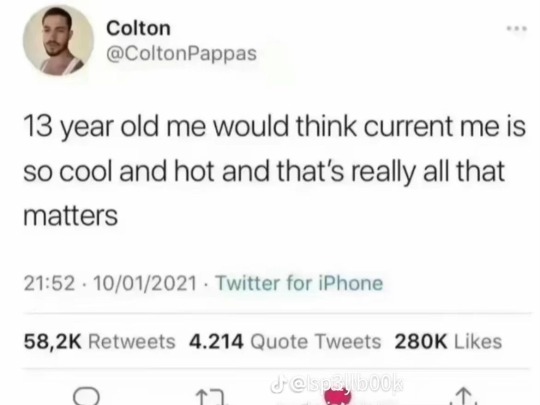540x405 pixels.
Task: Click the TikTok username watermark text
Action: pyautogui.click(x=344, y=385)
